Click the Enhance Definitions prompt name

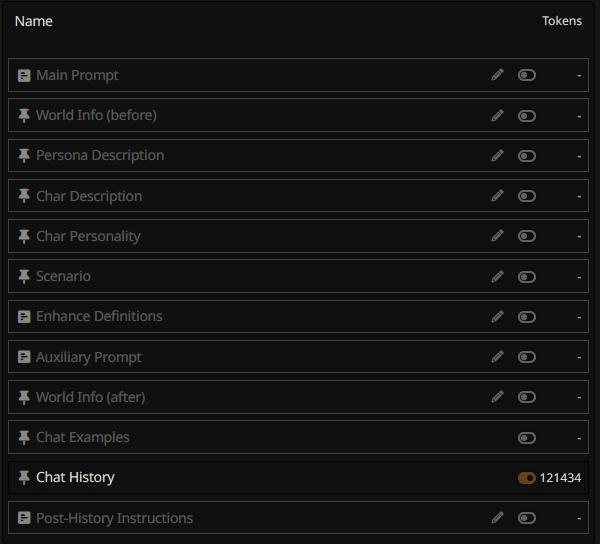[99, 316]
